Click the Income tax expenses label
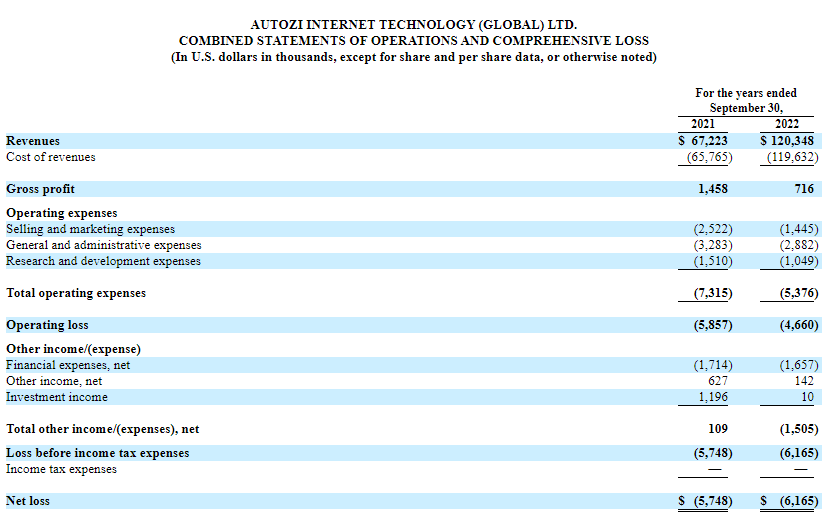828x518 pixels. [61, 469]
